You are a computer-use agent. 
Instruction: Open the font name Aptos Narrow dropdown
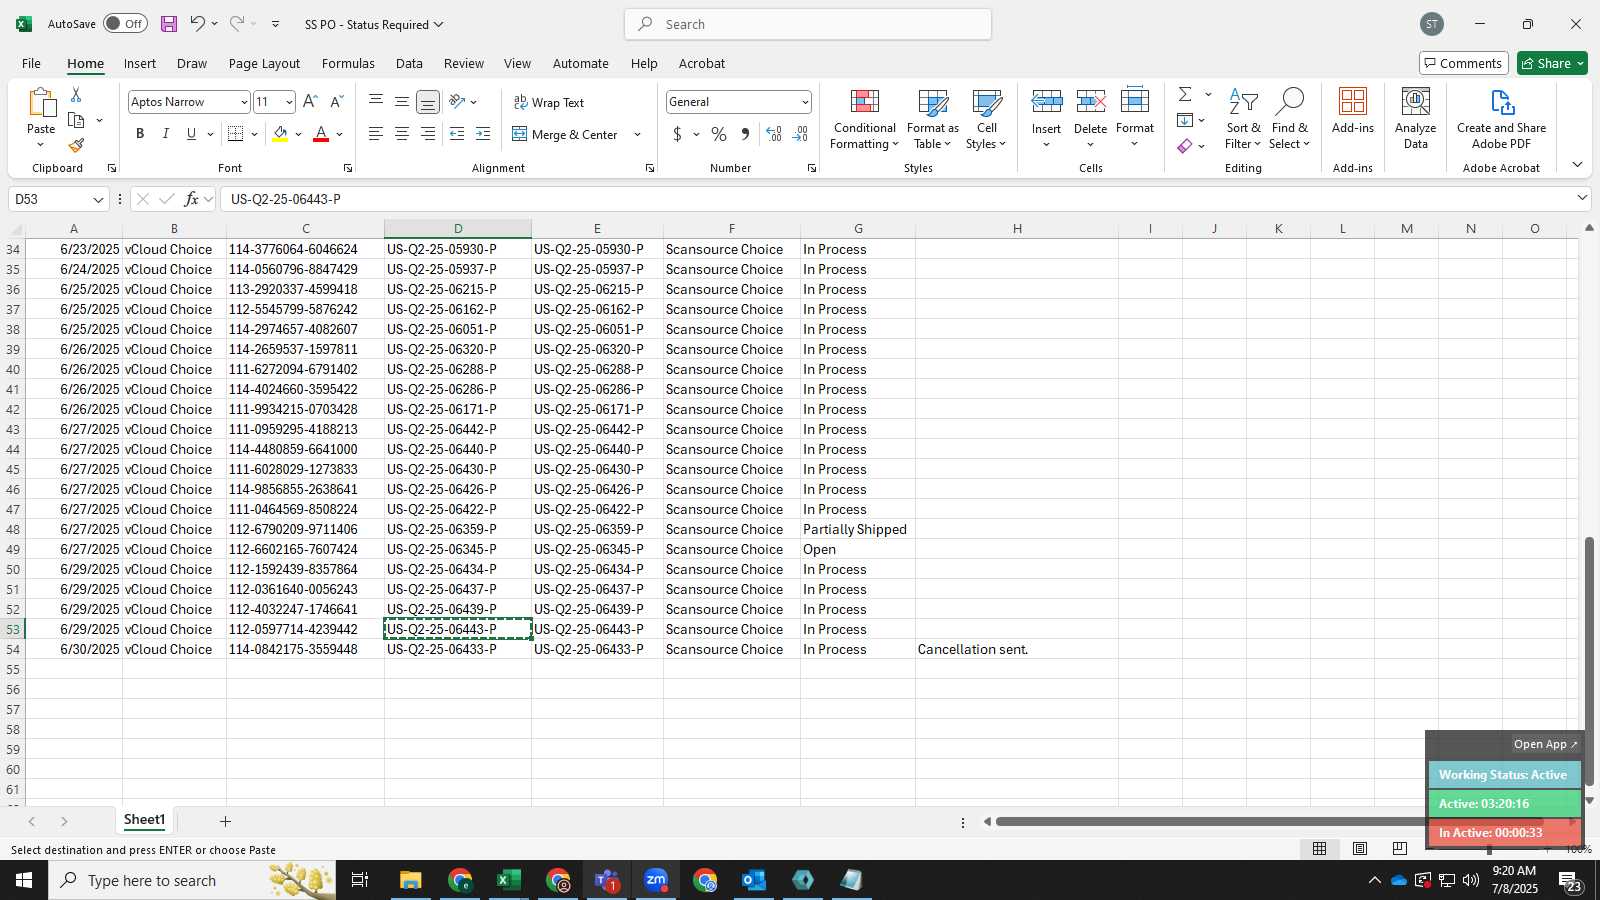tap(243, 102)
